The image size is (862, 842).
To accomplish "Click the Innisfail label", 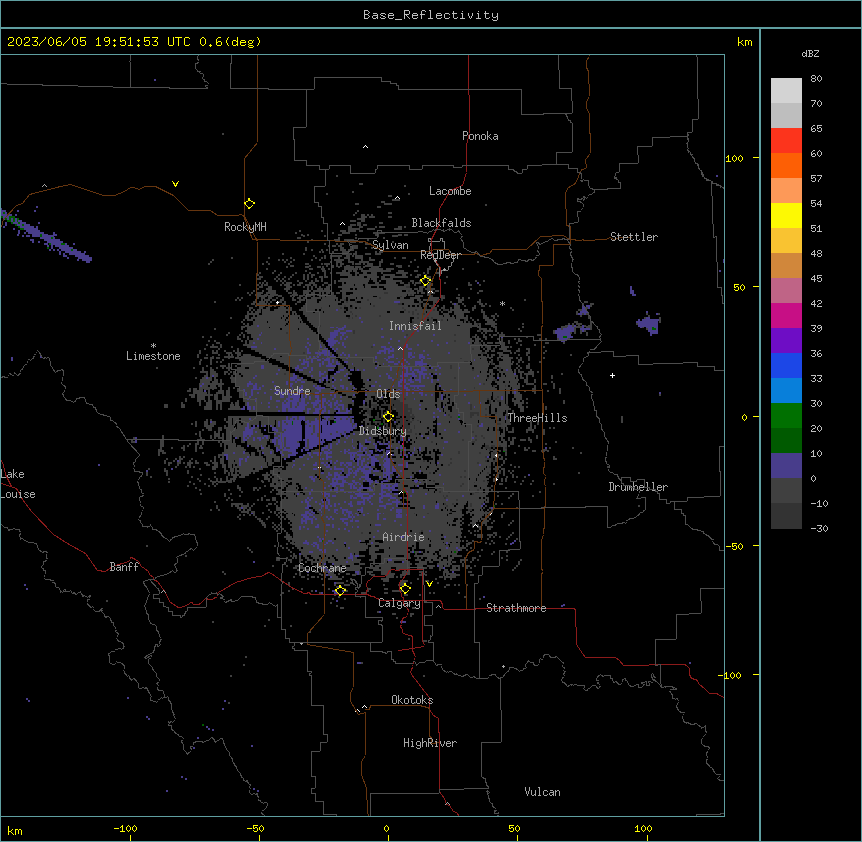I will coord(415,326).
